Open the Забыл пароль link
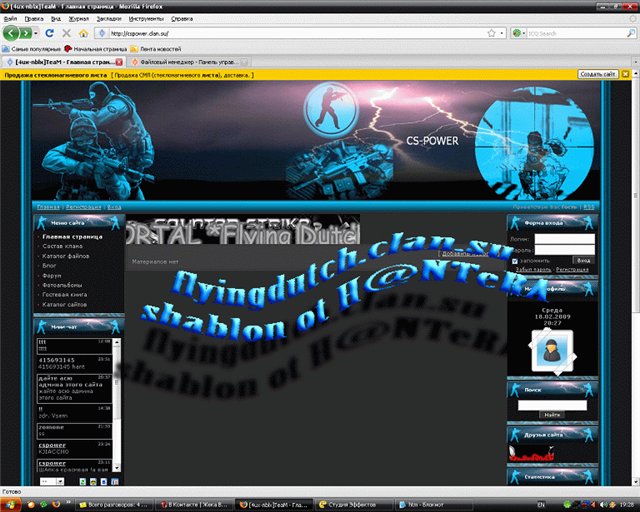 coord(533,269)
